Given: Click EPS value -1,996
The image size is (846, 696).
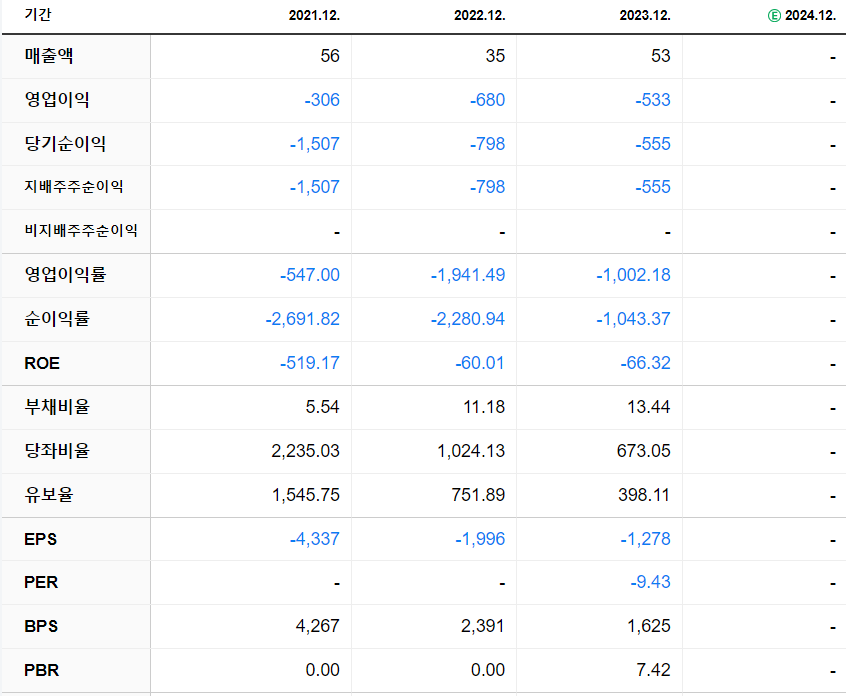Looking at the screenshot, I should click(480, 539).
